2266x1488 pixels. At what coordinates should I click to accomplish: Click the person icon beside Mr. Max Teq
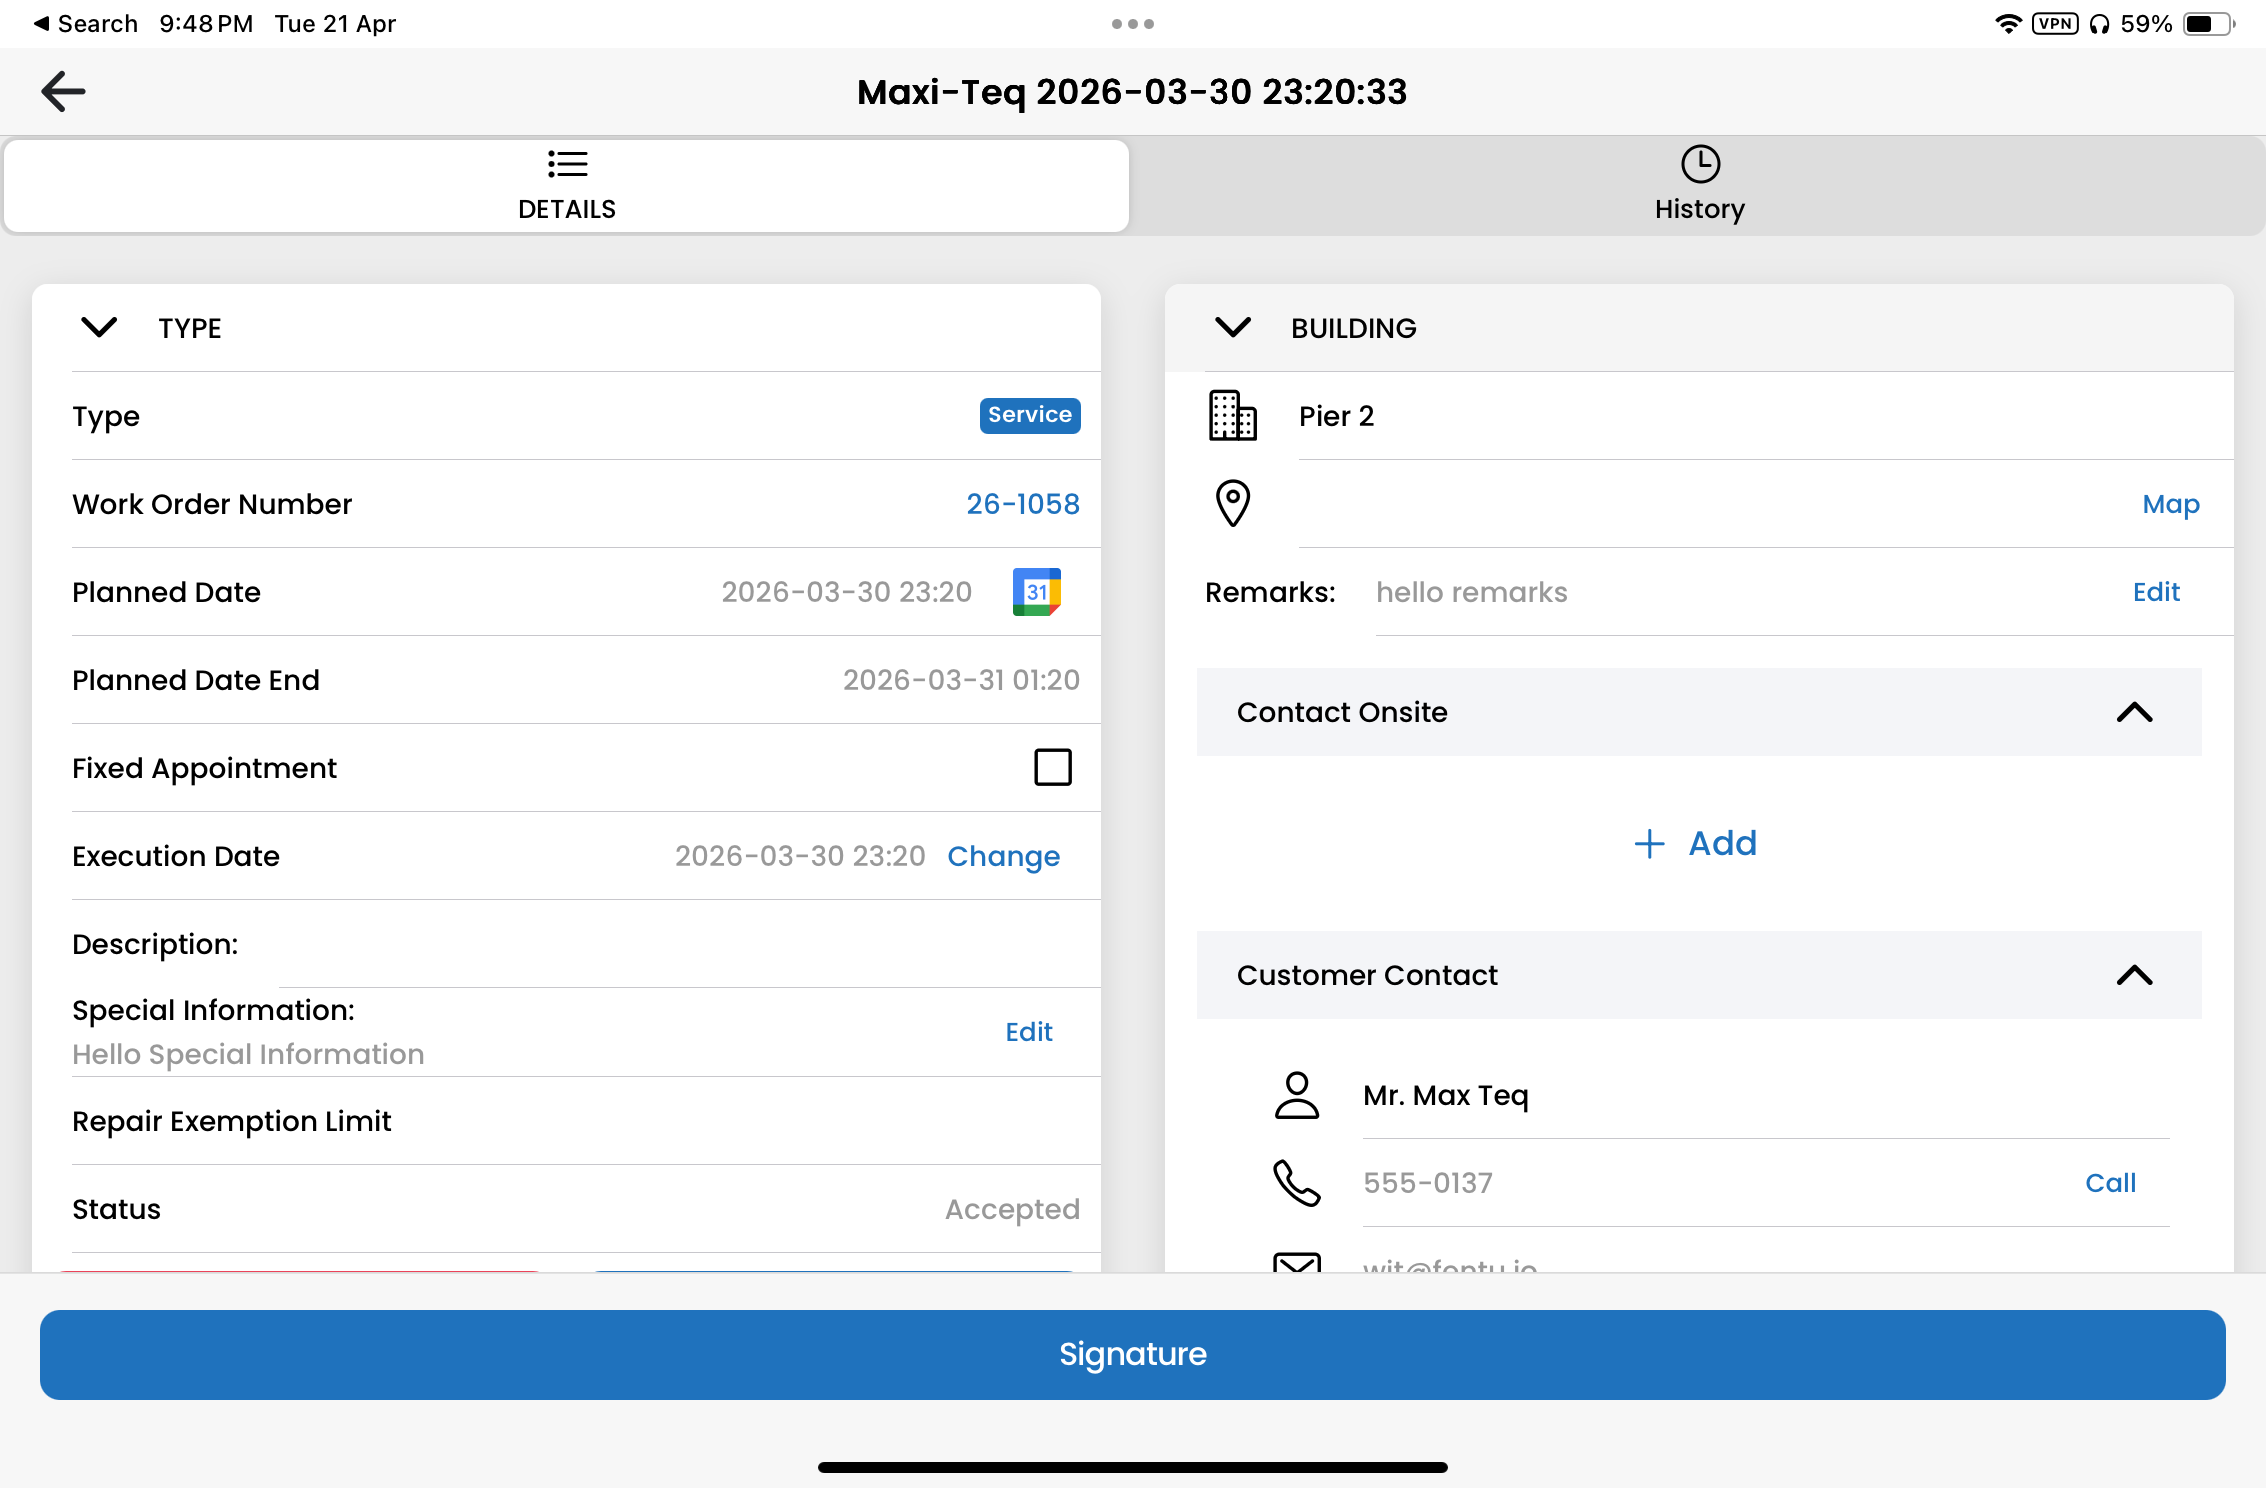pos(1296,1095)
